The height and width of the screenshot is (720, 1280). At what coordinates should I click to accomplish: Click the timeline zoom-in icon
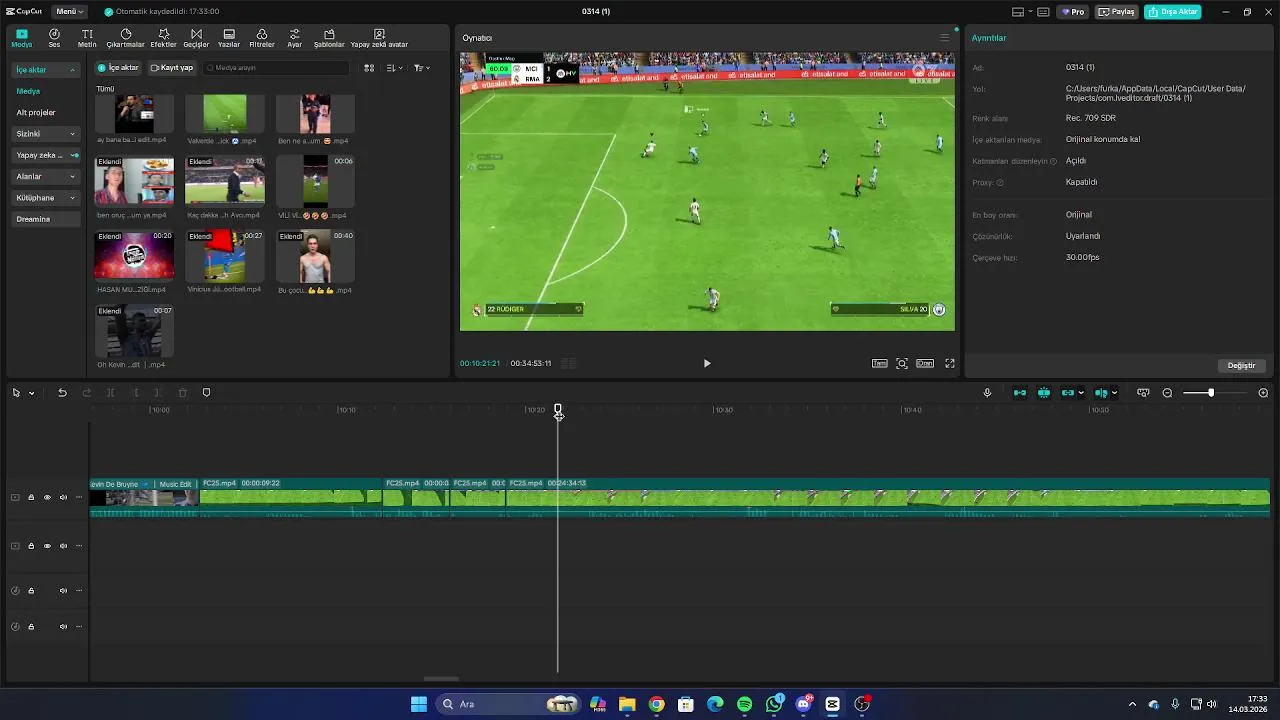coord(1263,393)
